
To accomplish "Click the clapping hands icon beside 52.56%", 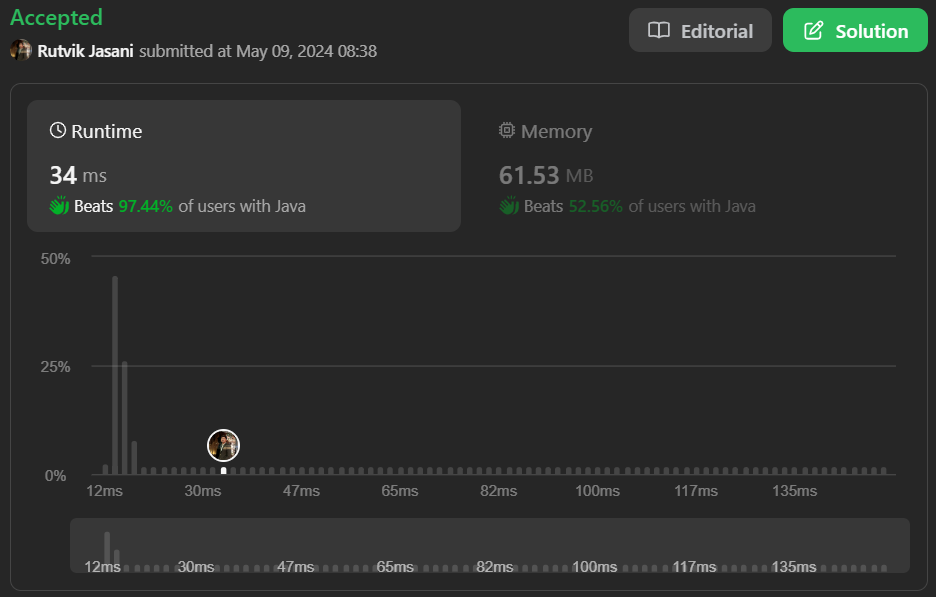I will tap(509, 206).
